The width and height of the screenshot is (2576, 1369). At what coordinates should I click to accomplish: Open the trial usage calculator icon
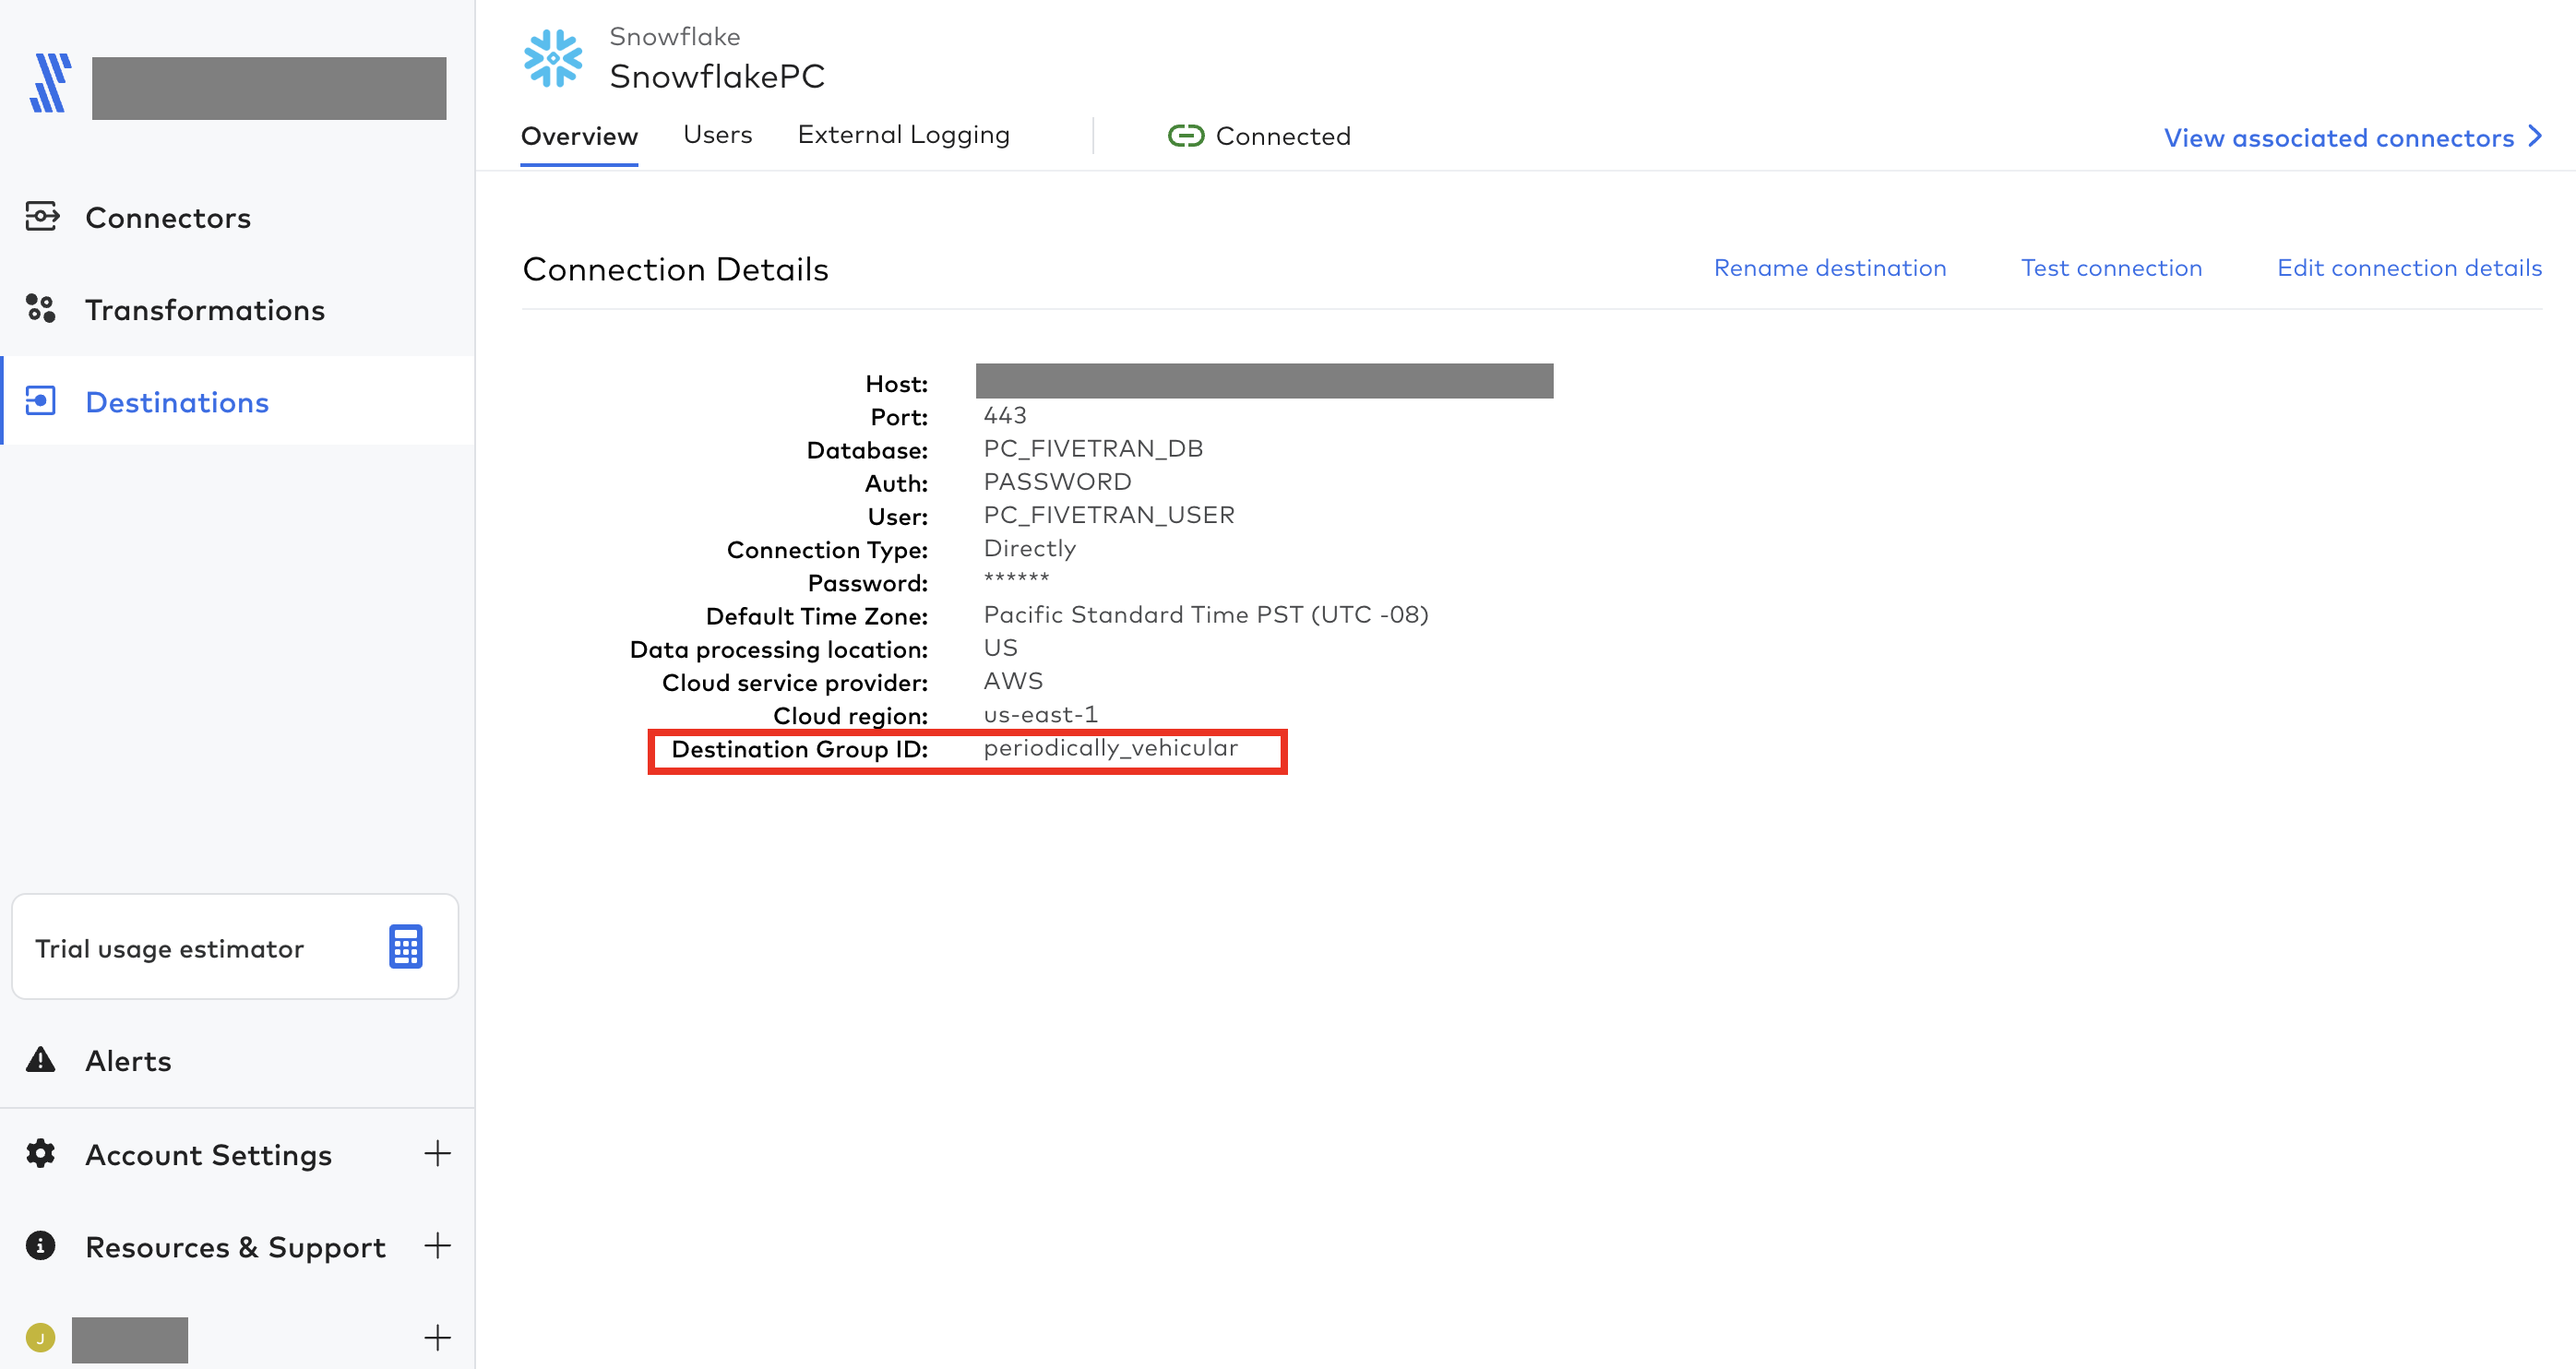(x=405, y=946)
